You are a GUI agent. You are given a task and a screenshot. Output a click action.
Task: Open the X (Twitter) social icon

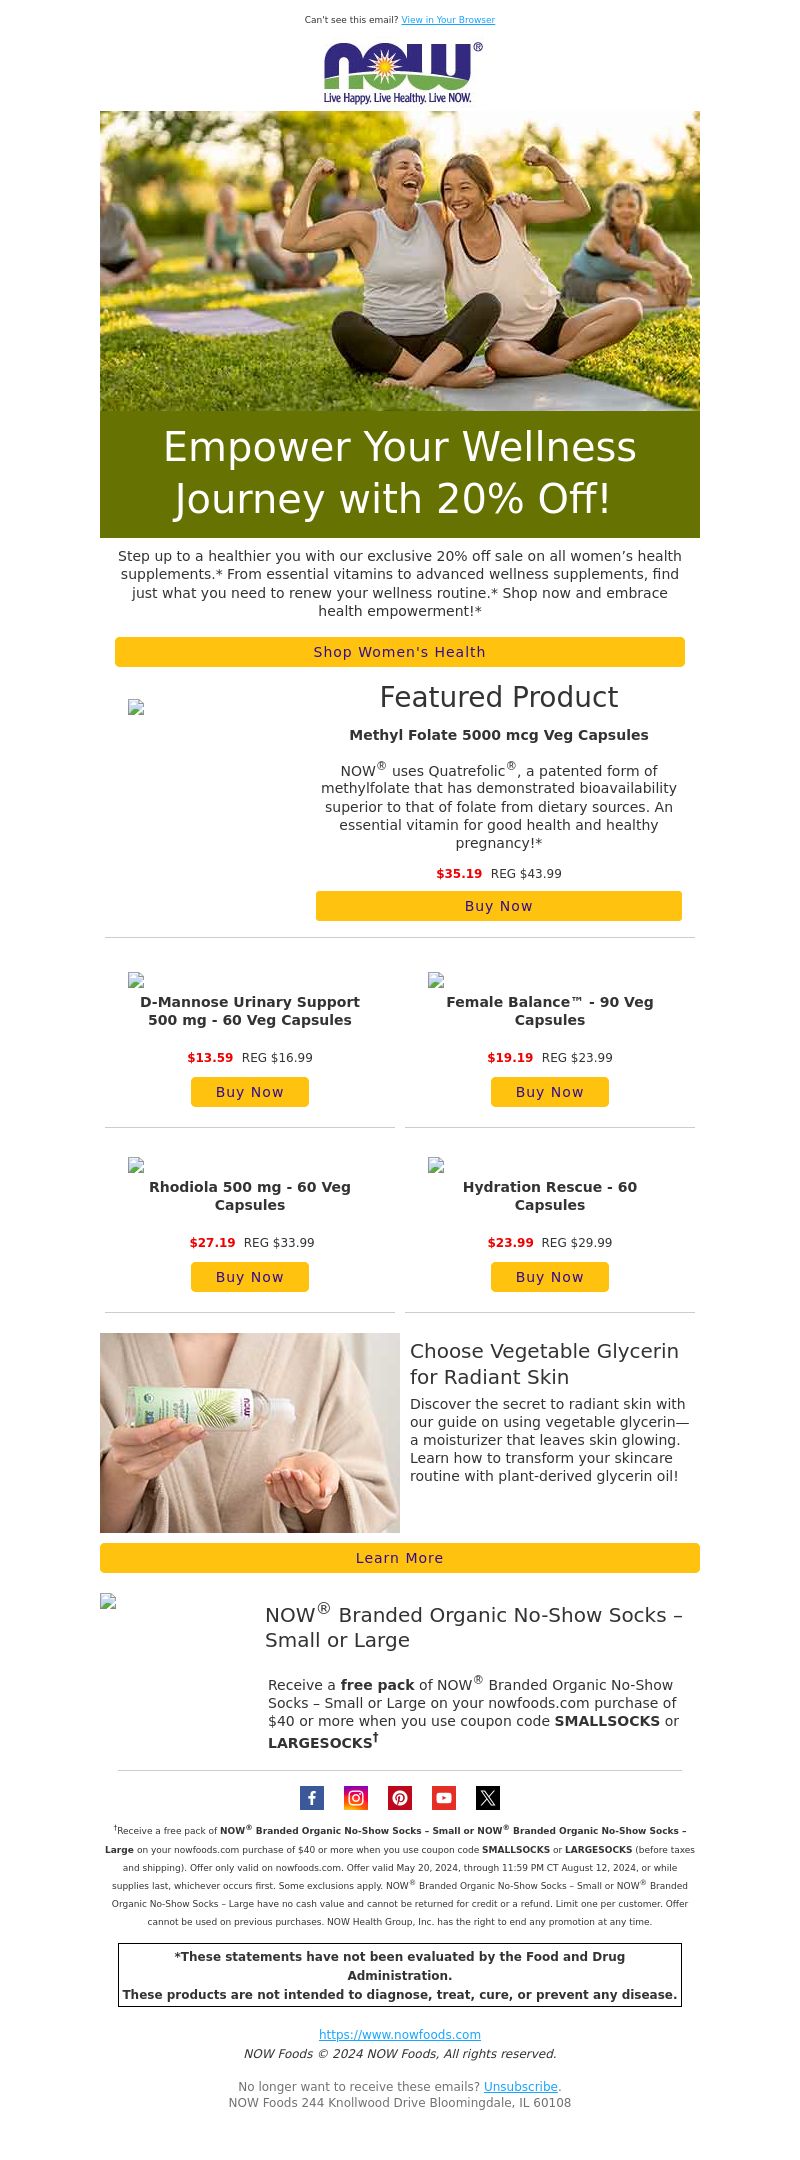[x=488, y=1798]
